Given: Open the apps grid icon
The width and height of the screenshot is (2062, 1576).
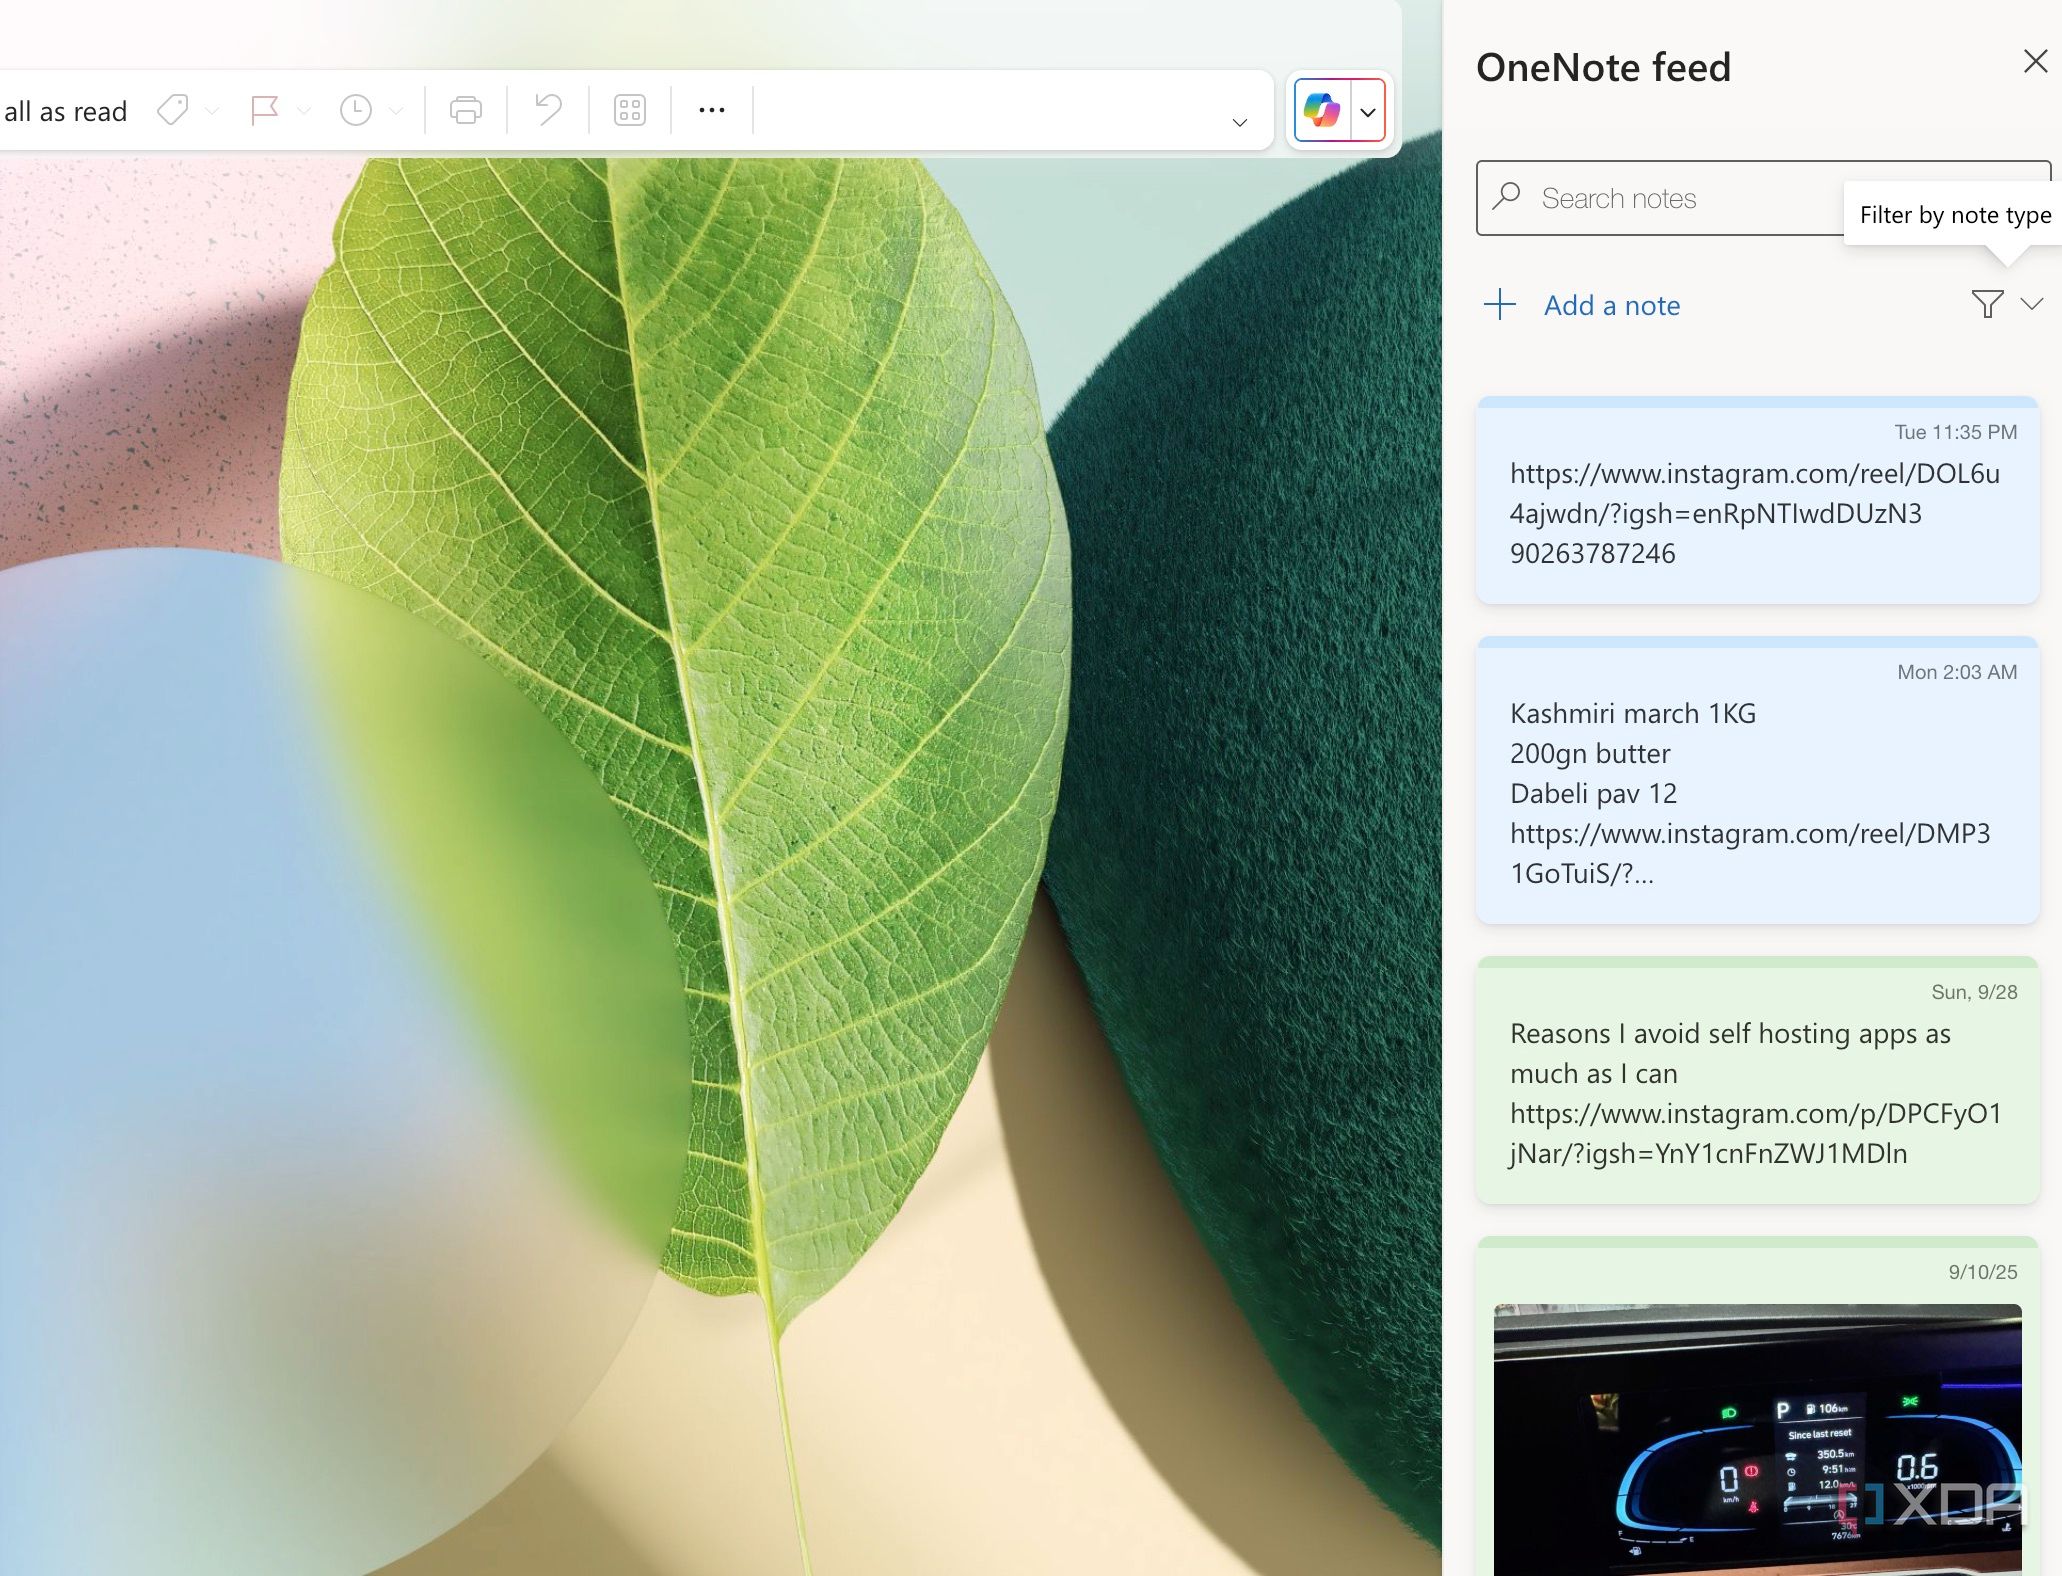Looking at the screenshot, I should pyautogui.click(x=630, y=110).
